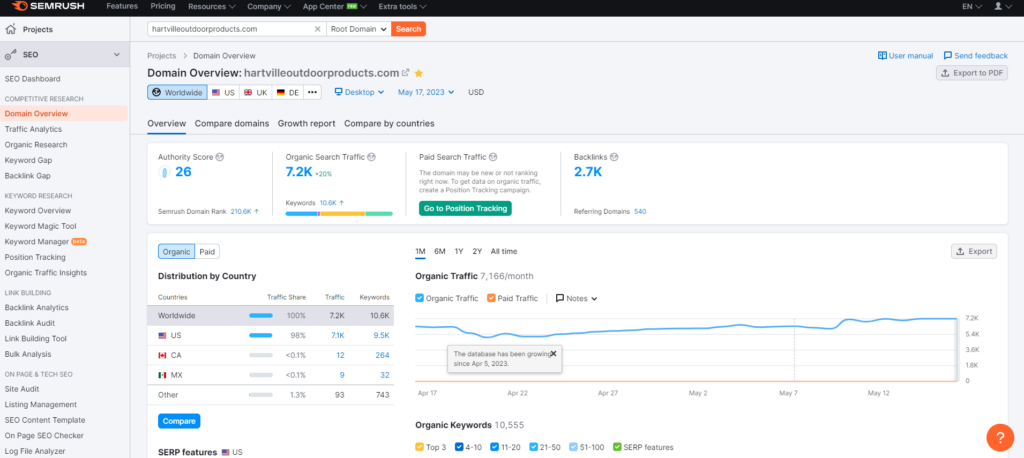Click the User manual book icon
The image size is (1024, 458).
click(882, 56)
